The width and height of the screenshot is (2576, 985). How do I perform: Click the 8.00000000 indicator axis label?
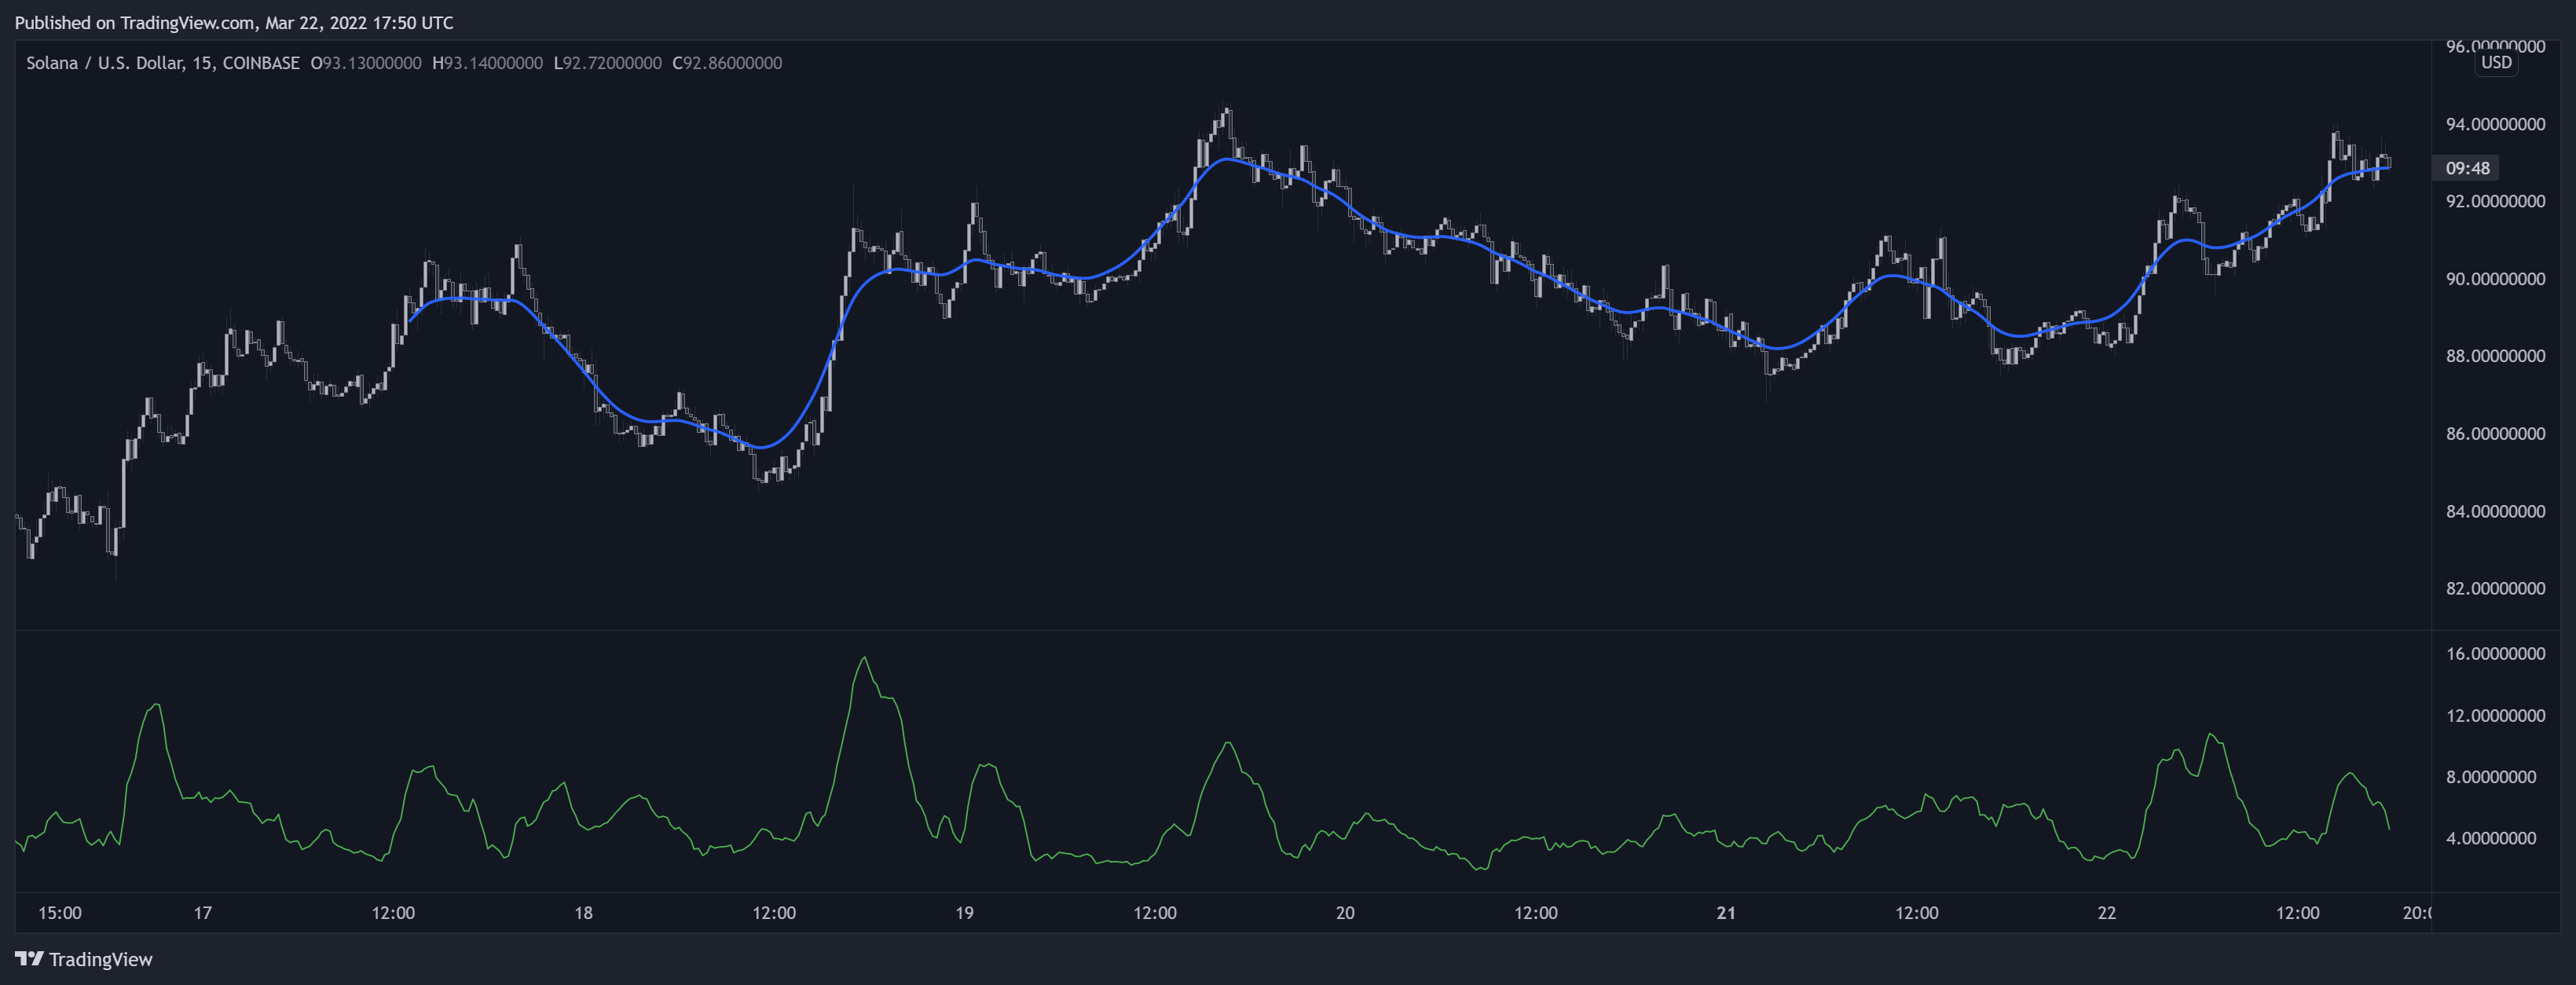[2490, 777]
